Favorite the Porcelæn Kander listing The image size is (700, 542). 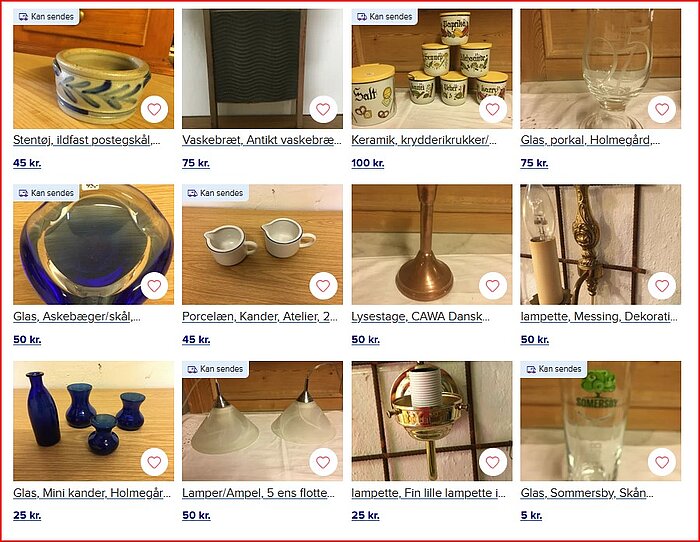click(x=323, y=286)
